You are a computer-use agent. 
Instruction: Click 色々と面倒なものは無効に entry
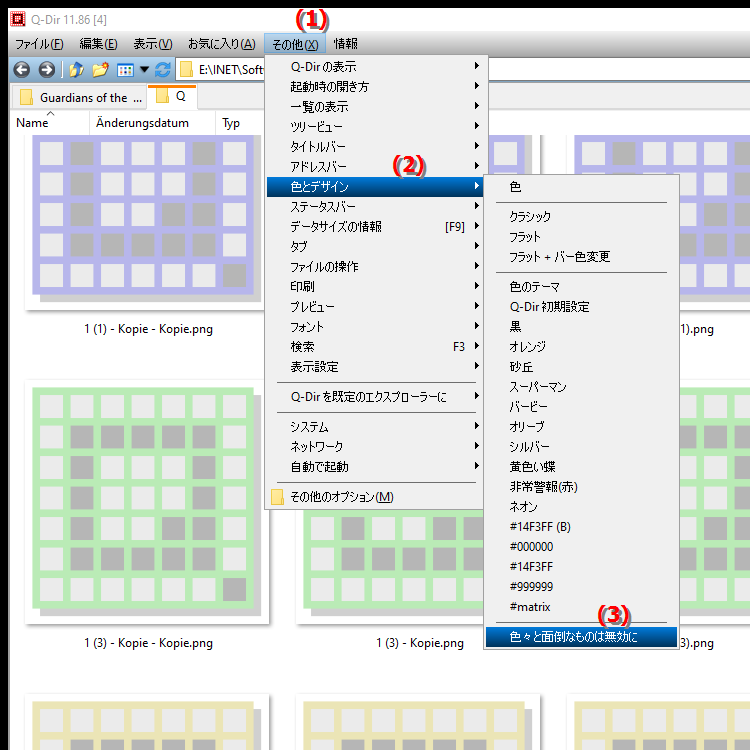pyautogui.click(x=581, y=637)
